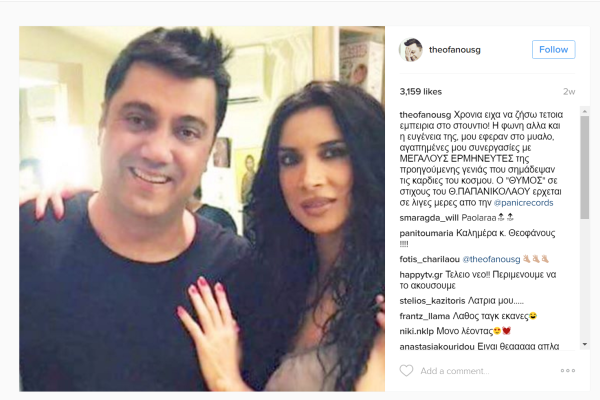Viewport: 600px width, 400px height.
Task: View the 3,159 likes list
Action: (x=421, y=91)
